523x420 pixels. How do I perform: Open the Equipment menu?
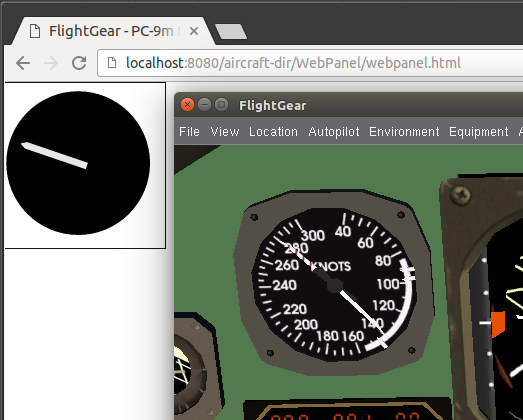(x=479, y=131)
